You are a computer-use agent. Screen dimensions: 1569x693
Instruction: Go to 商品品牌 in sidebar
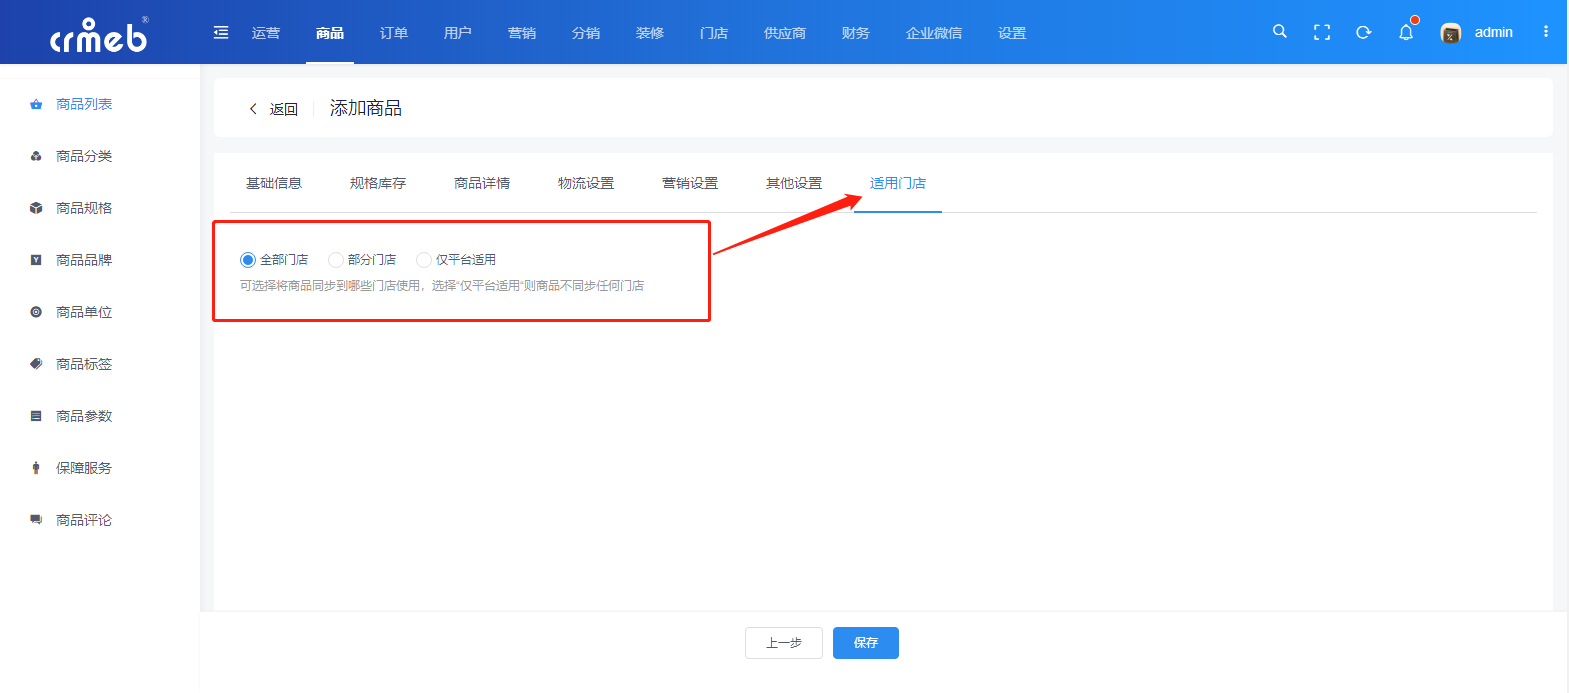click(84, 260)
